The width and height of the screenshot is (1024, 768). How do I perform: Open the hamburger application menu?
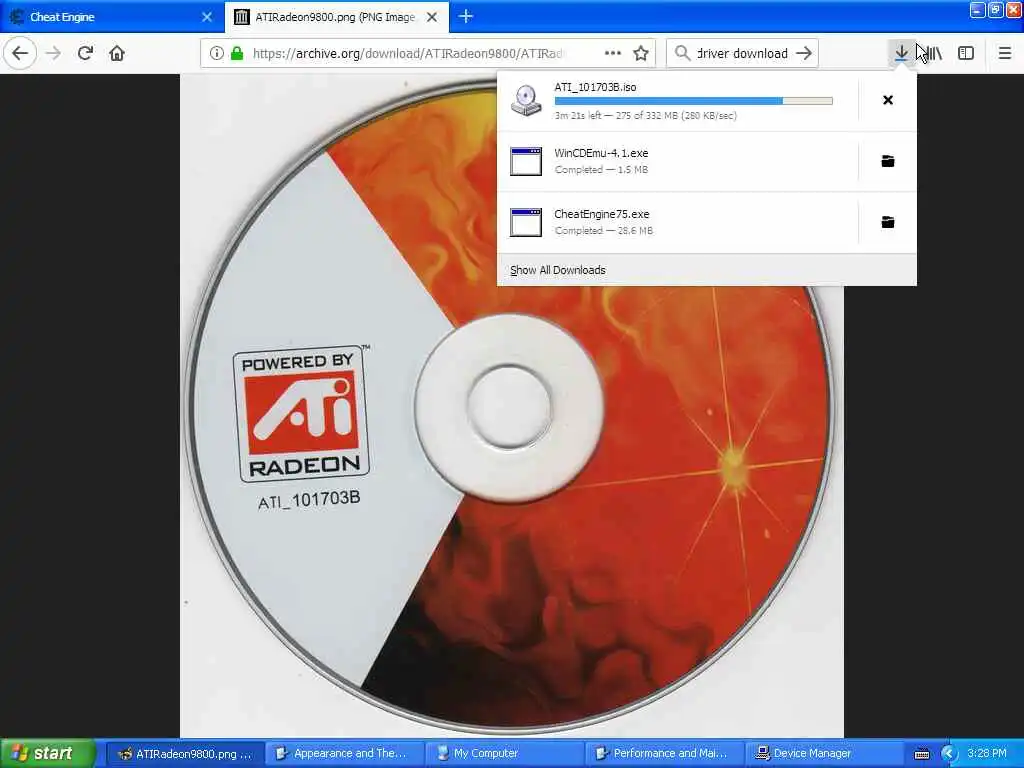[x=1005, y=54]
